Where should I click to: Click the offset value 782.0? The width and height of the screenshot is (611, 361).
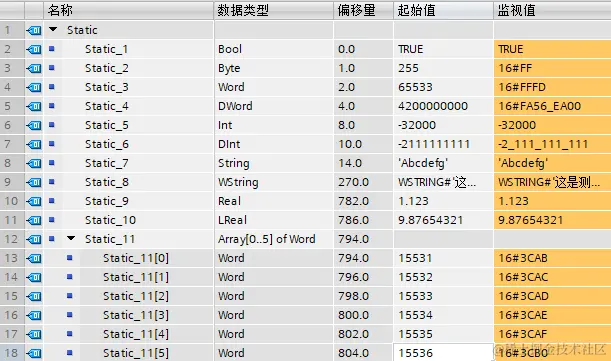pos(353,201)
